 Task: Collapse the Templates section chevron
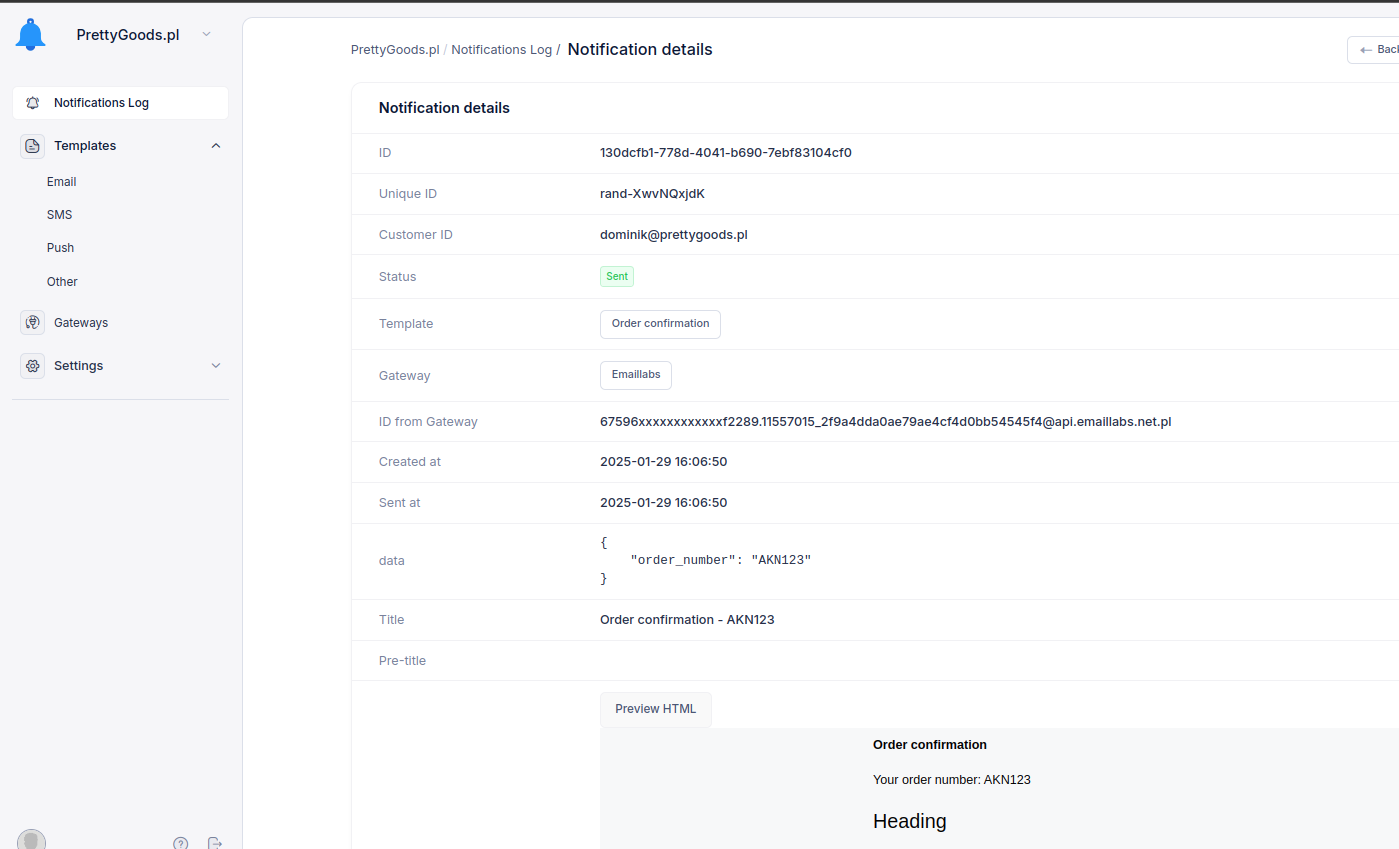click(x=216, y=146)
